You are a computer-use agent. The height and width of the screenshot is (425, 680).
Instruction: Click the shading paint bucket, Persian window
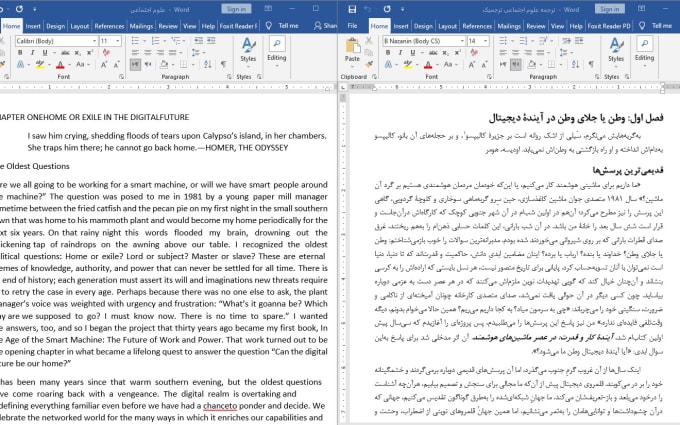[x=532, y=65]
